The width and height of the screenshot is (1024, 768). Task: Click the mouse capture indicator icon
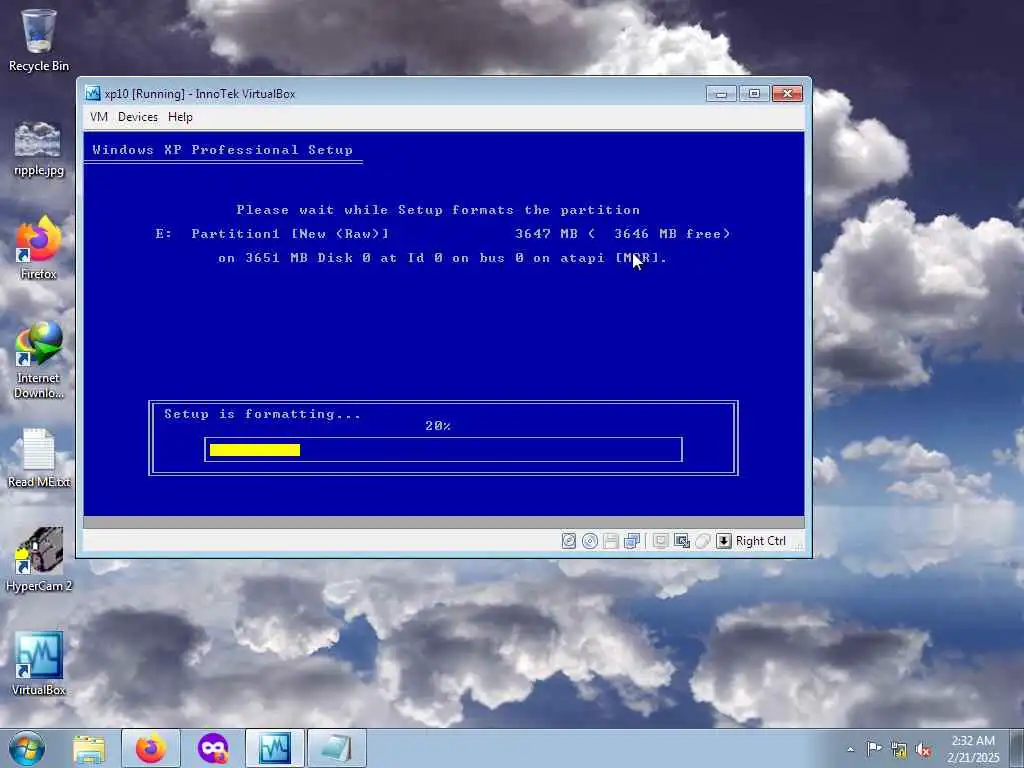click(703, 541)
